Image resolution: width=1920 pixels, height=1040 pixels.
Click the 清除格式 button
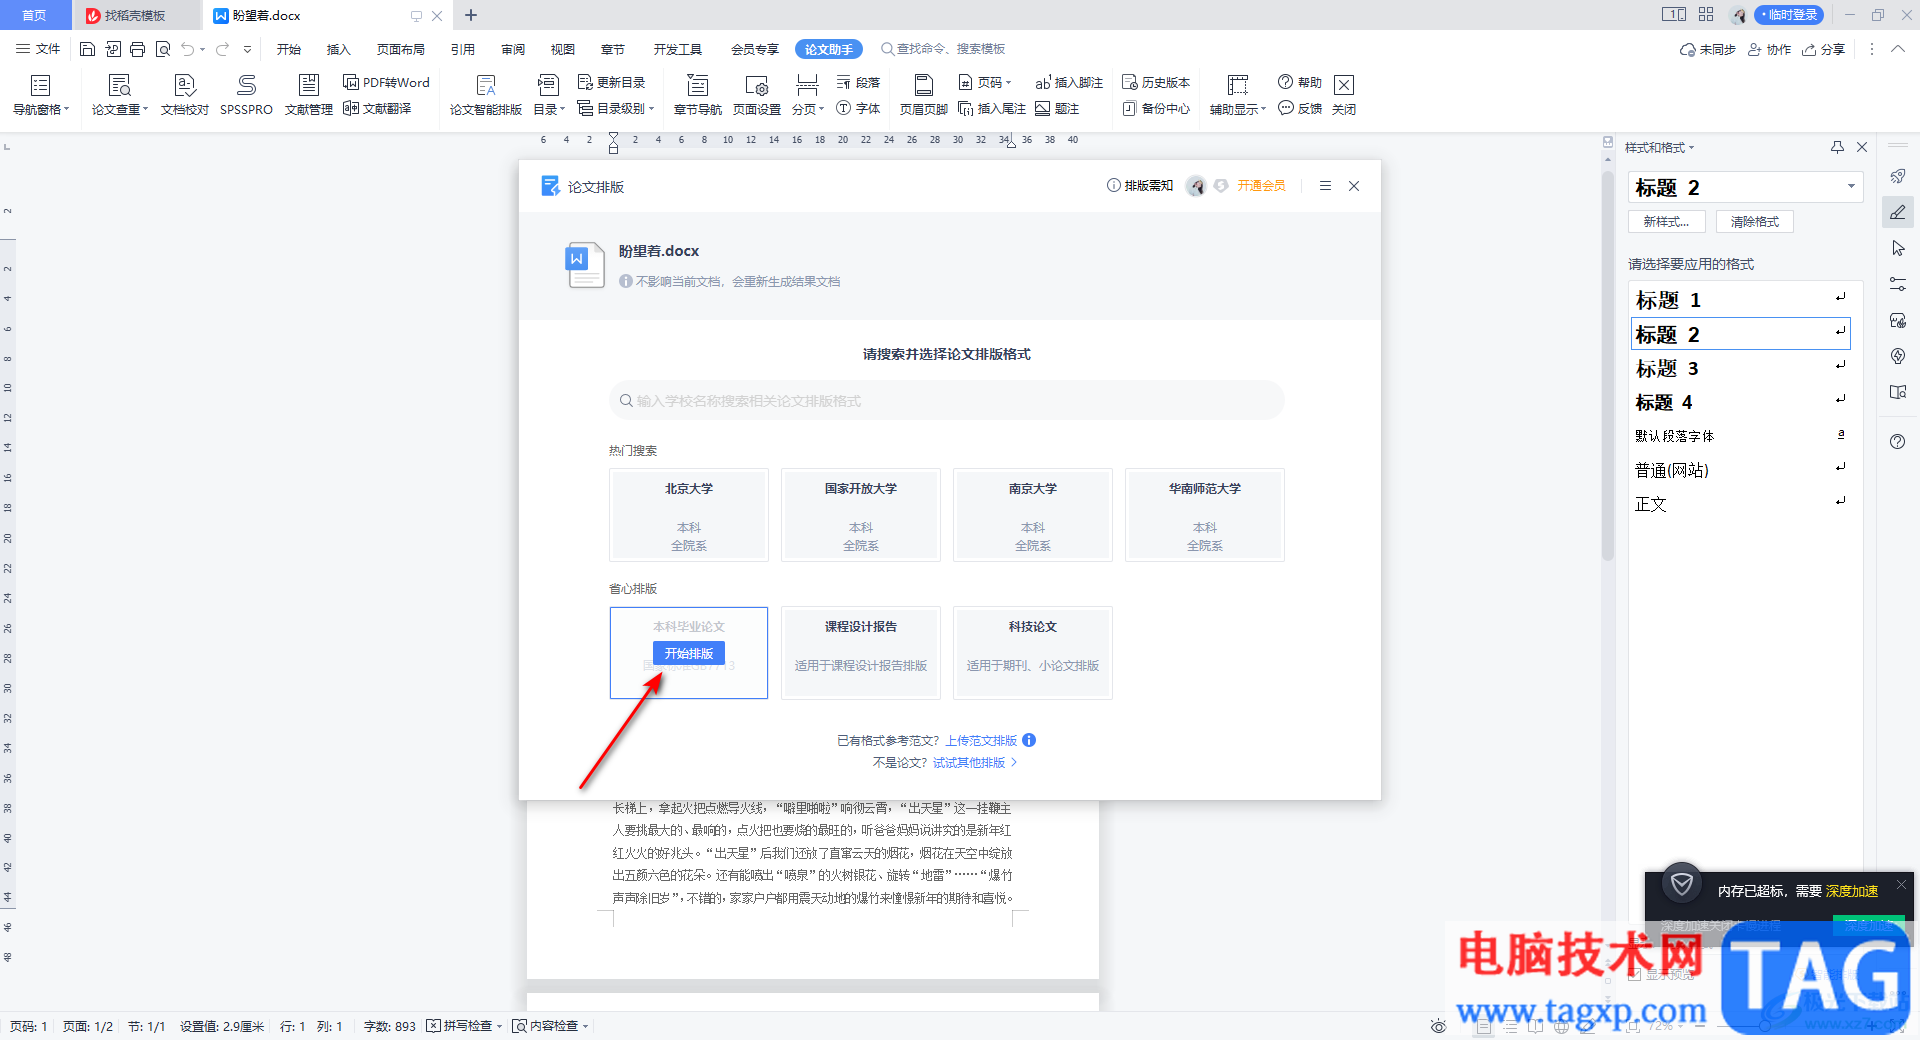pyautogui.click(x=1755, y=222)
